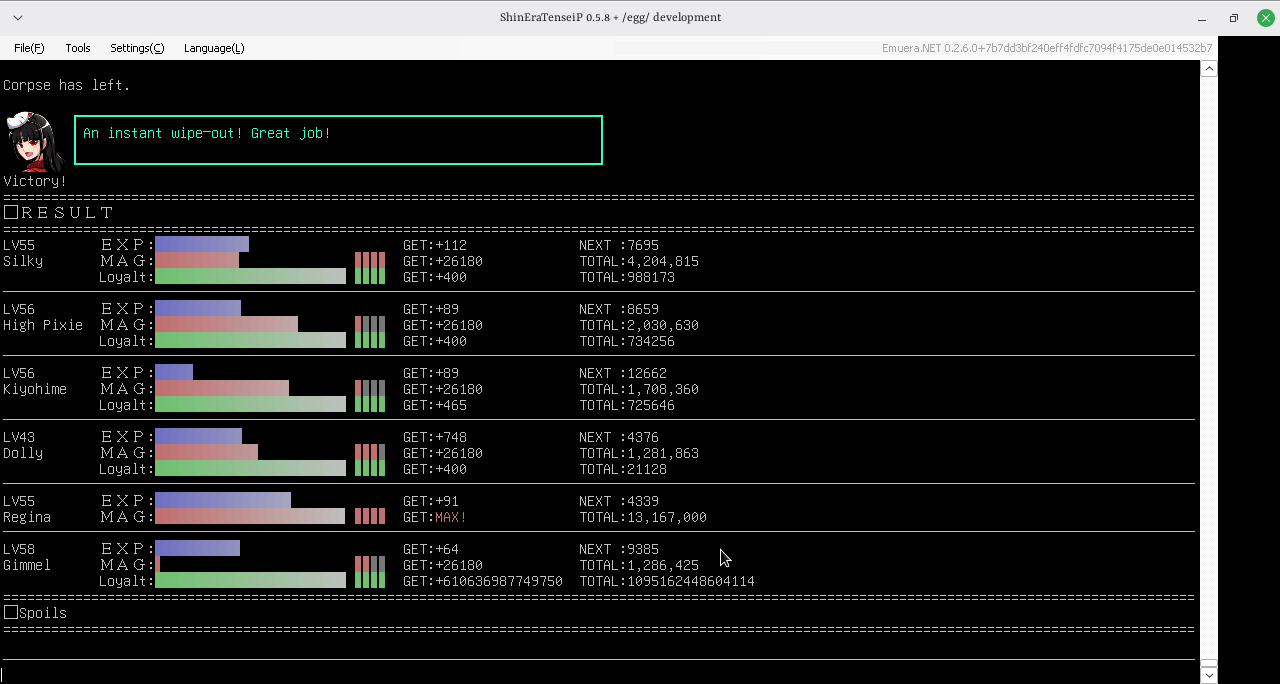Click High Pixie's MAG progress bar
This screenshot has width=1280, height=684.
click(226, 324)
